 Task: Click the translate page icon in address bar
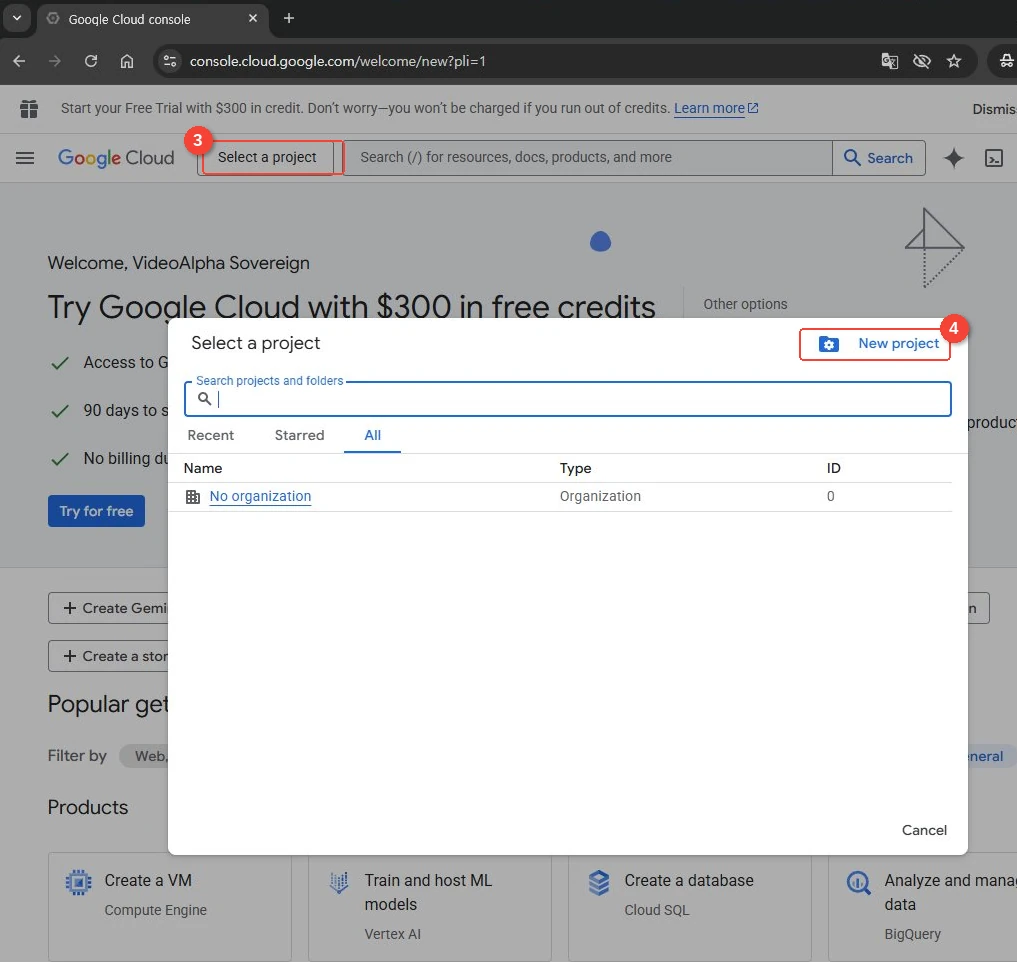click(889, 61)
